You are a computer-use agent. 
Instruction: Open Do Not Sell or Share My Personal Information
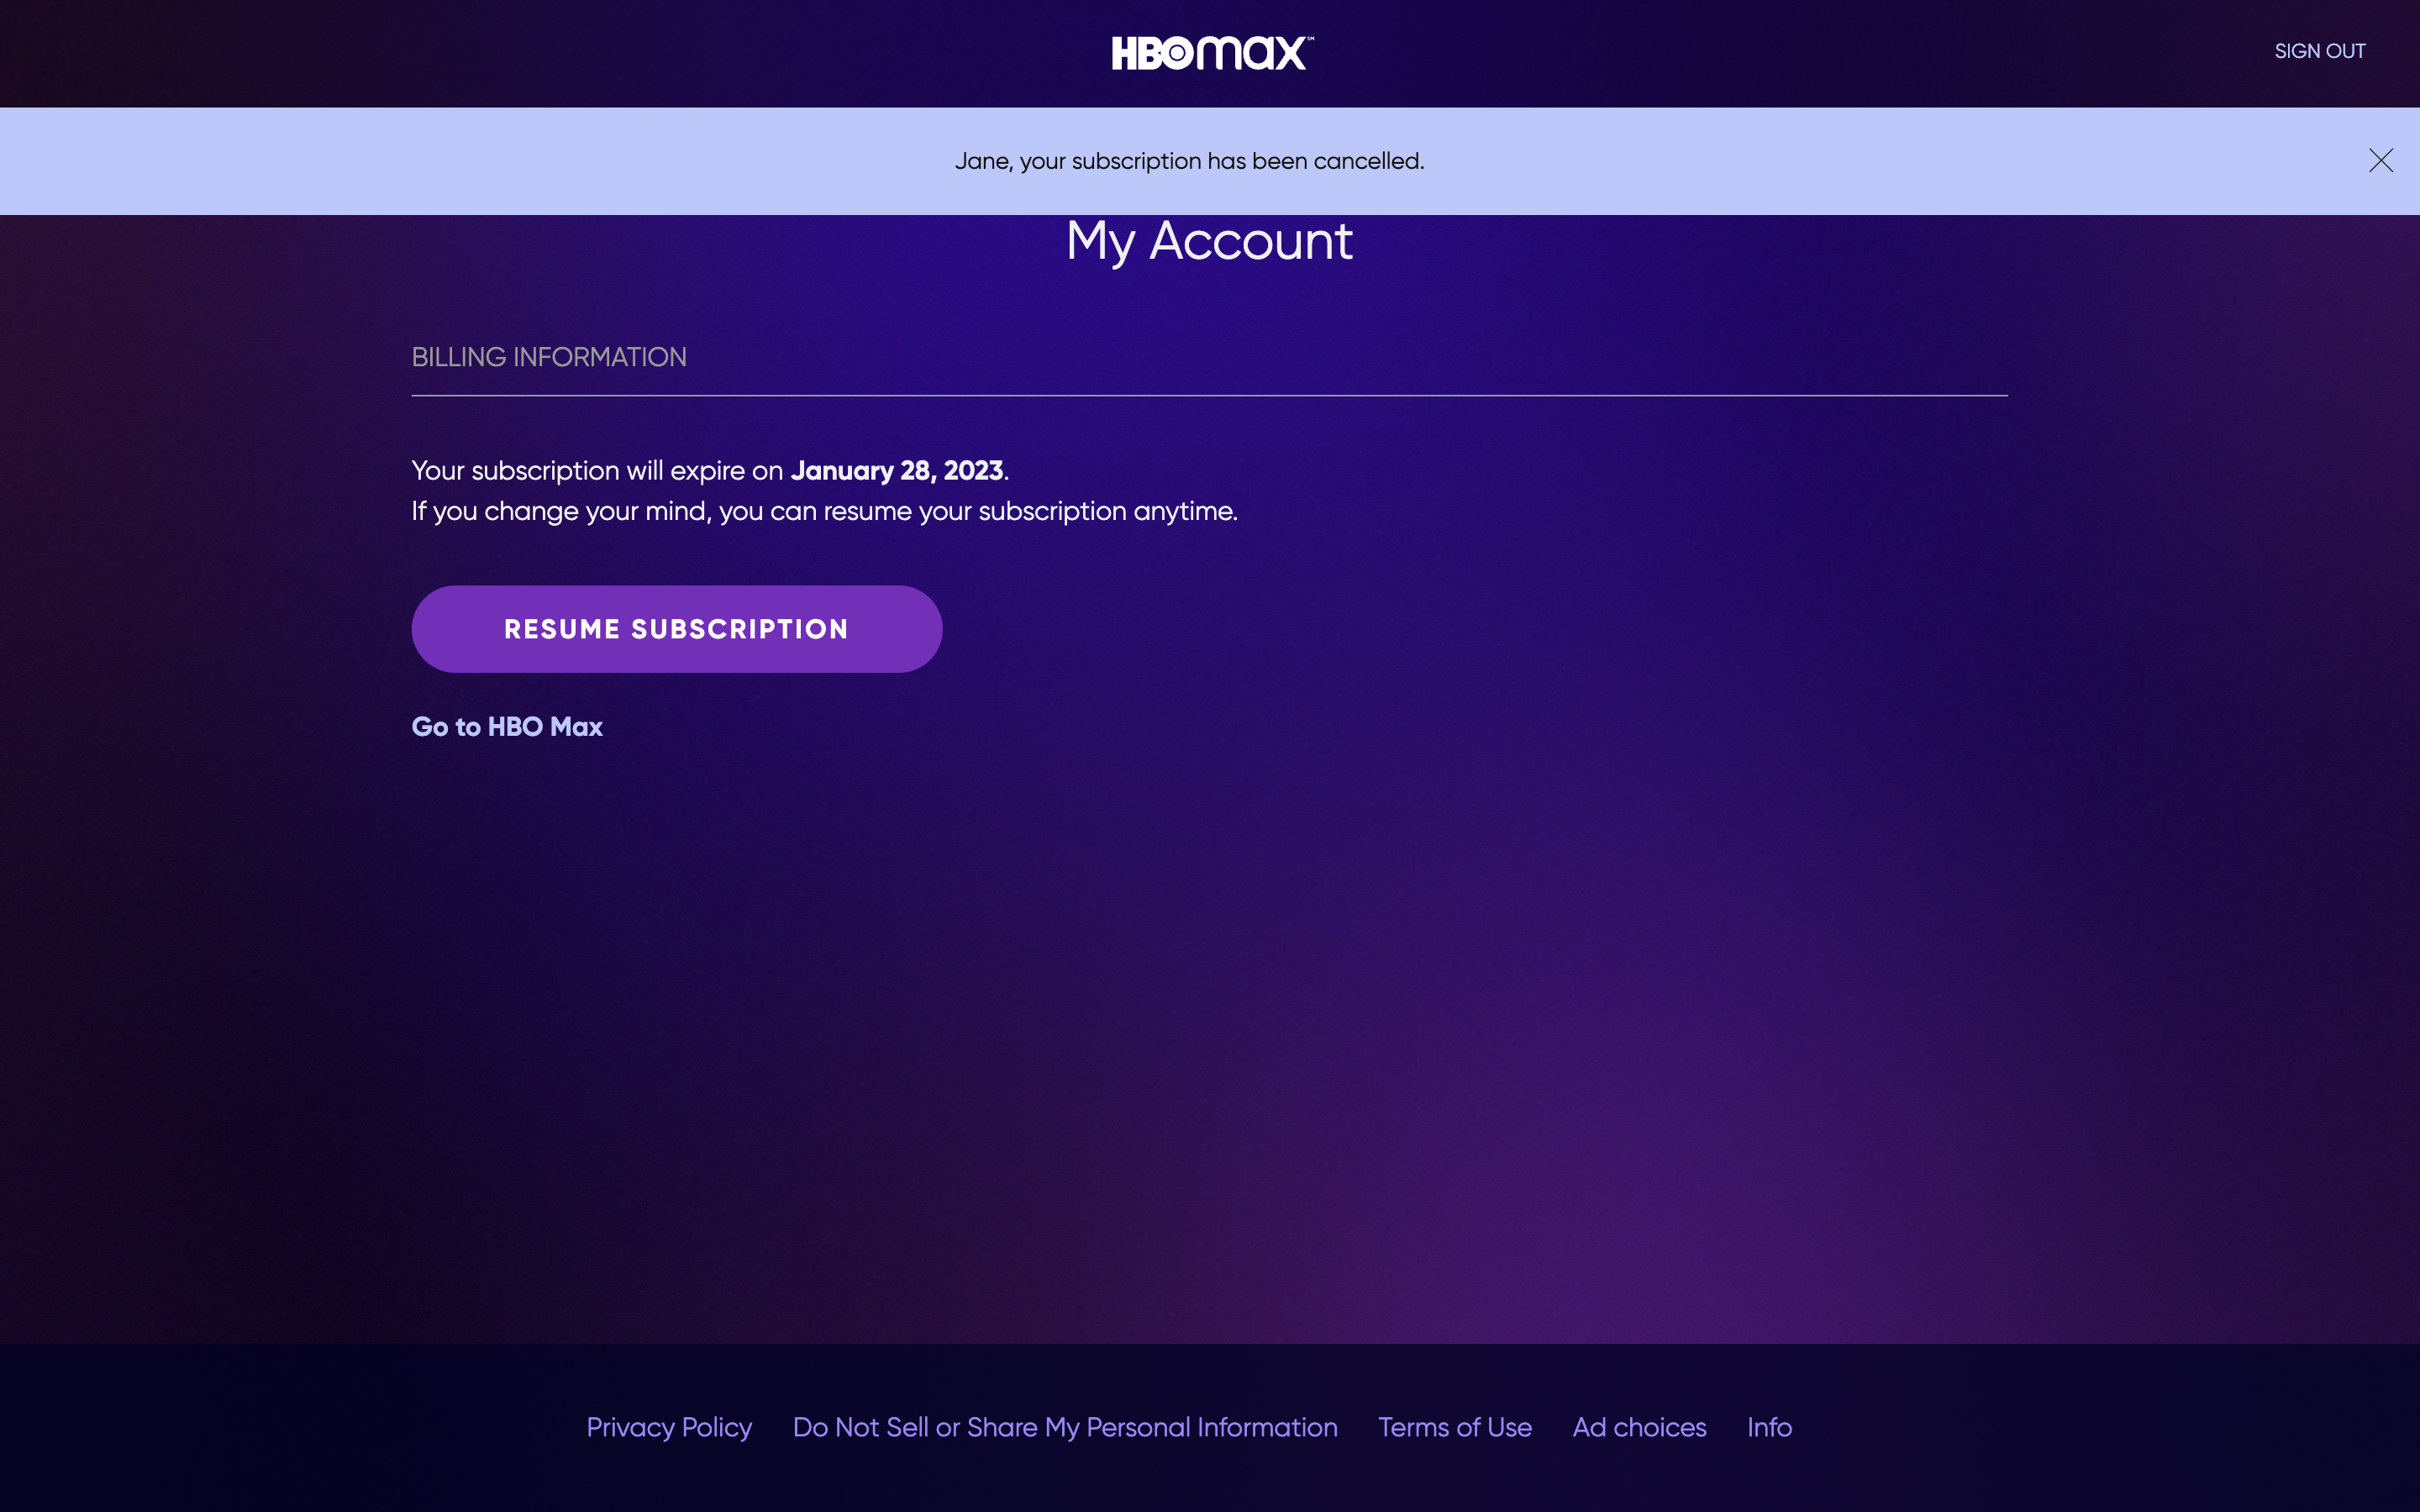click(1065, 1427)
